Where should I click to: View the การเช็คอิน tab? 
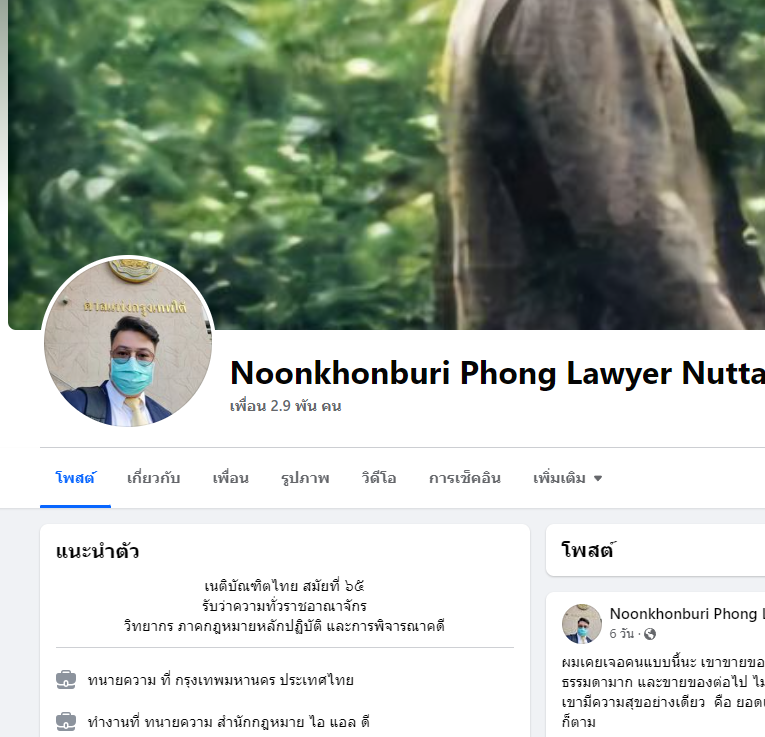(465, 478)
